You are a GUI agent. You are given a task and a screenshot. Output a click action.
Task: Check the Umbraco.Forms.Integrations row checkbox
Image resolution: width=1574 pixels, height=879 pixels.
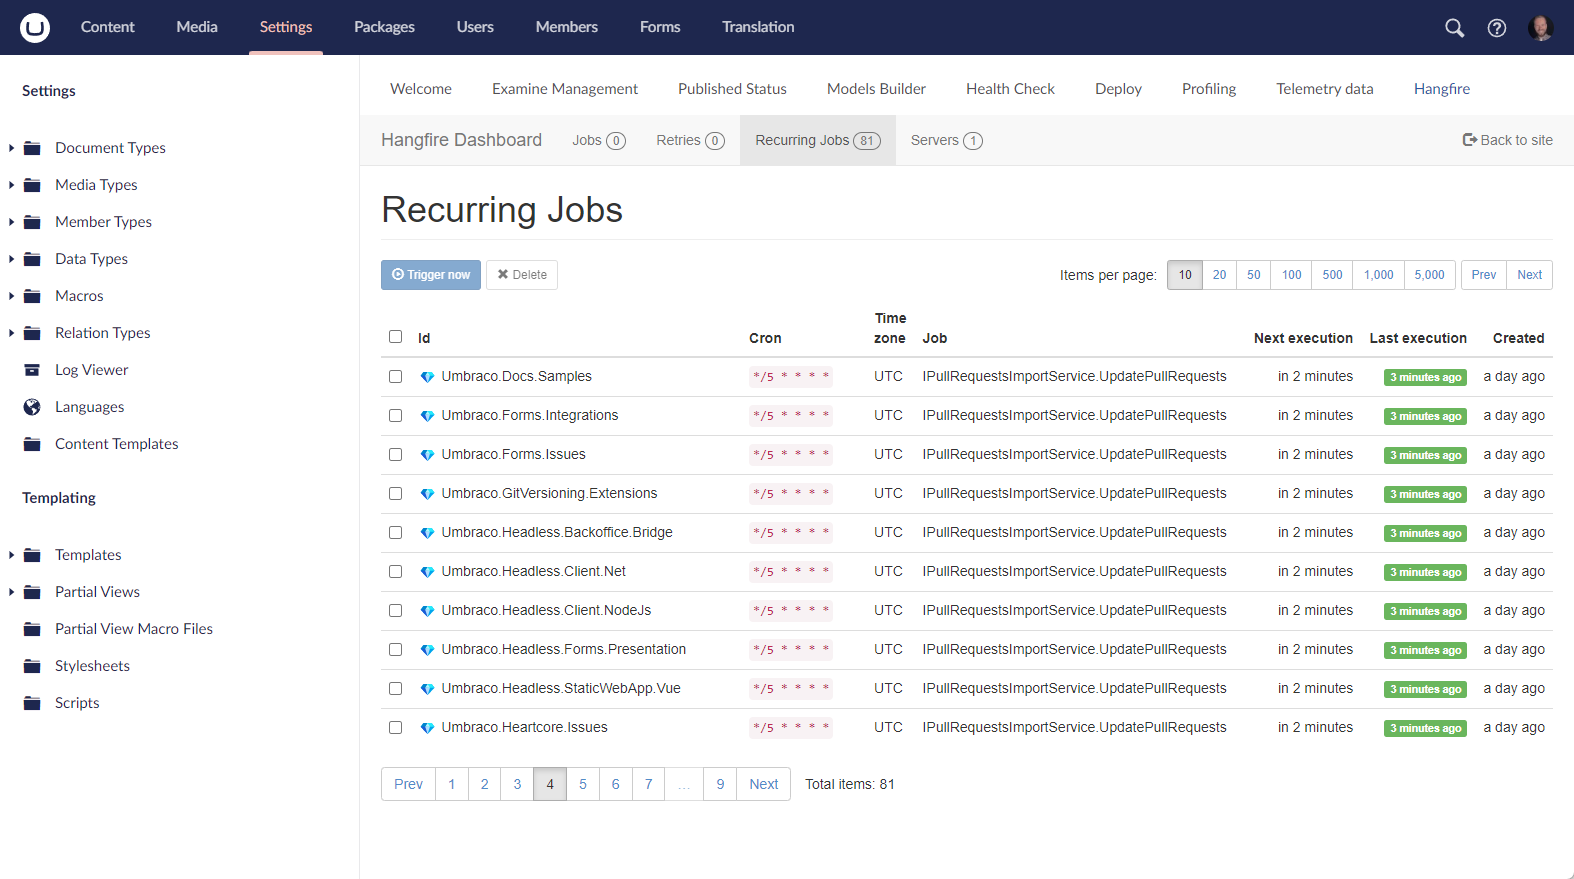click(395, 416)
